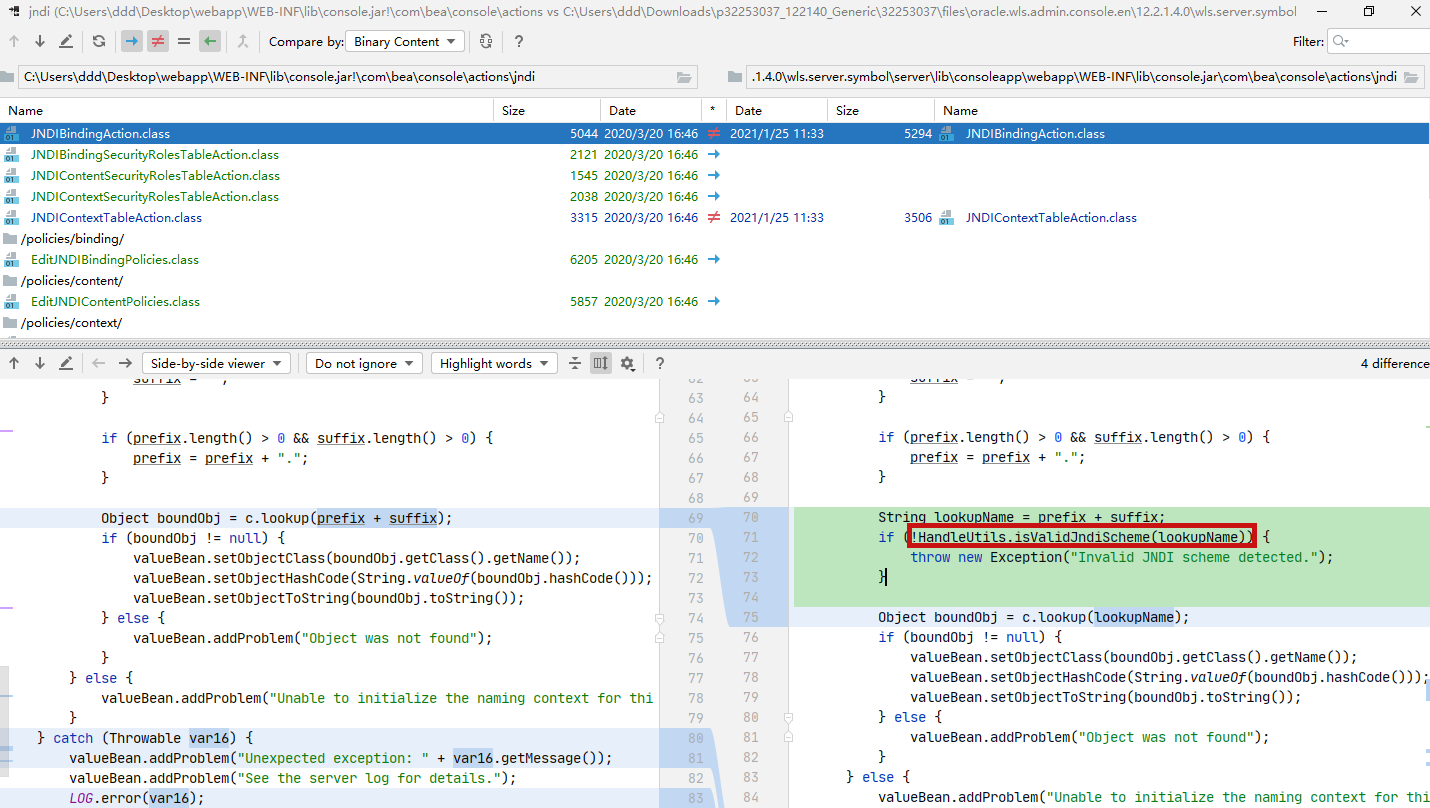
Task: Browse for right folder using folder icon
Action: point(1412,77)
